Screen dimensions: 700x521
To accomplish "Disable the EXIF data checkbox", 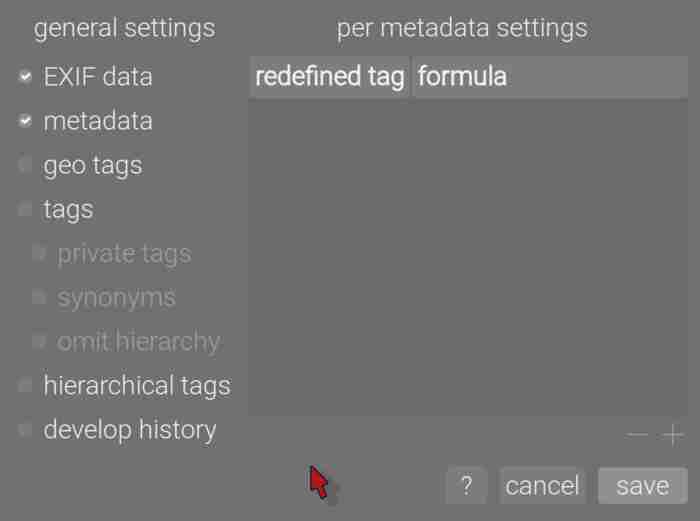I will click(x=26, y=77).
